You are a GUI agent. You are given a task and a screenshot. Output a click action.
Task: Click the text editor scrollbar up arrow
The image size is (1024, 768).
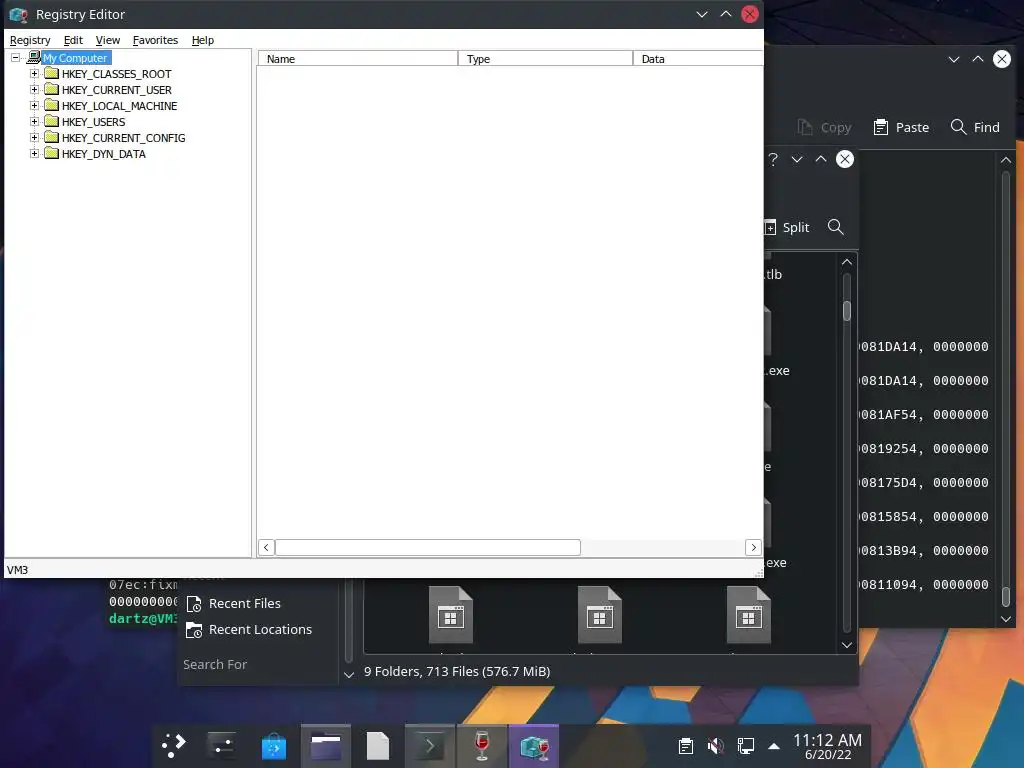pos(1006,160)
